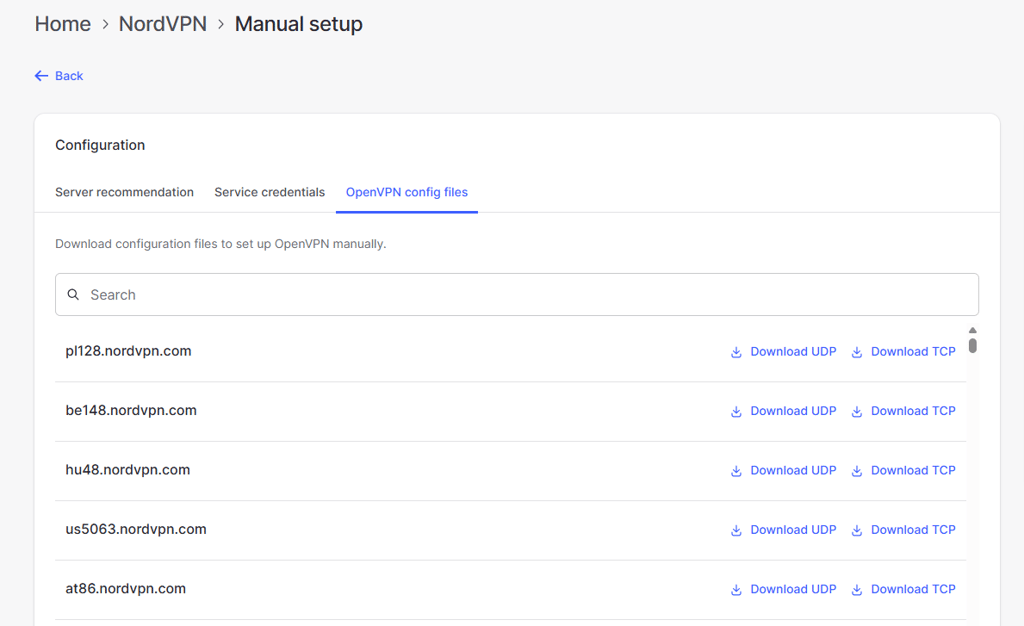Download TCP config for be148.nordvpn.com

(x=913, y=411)
